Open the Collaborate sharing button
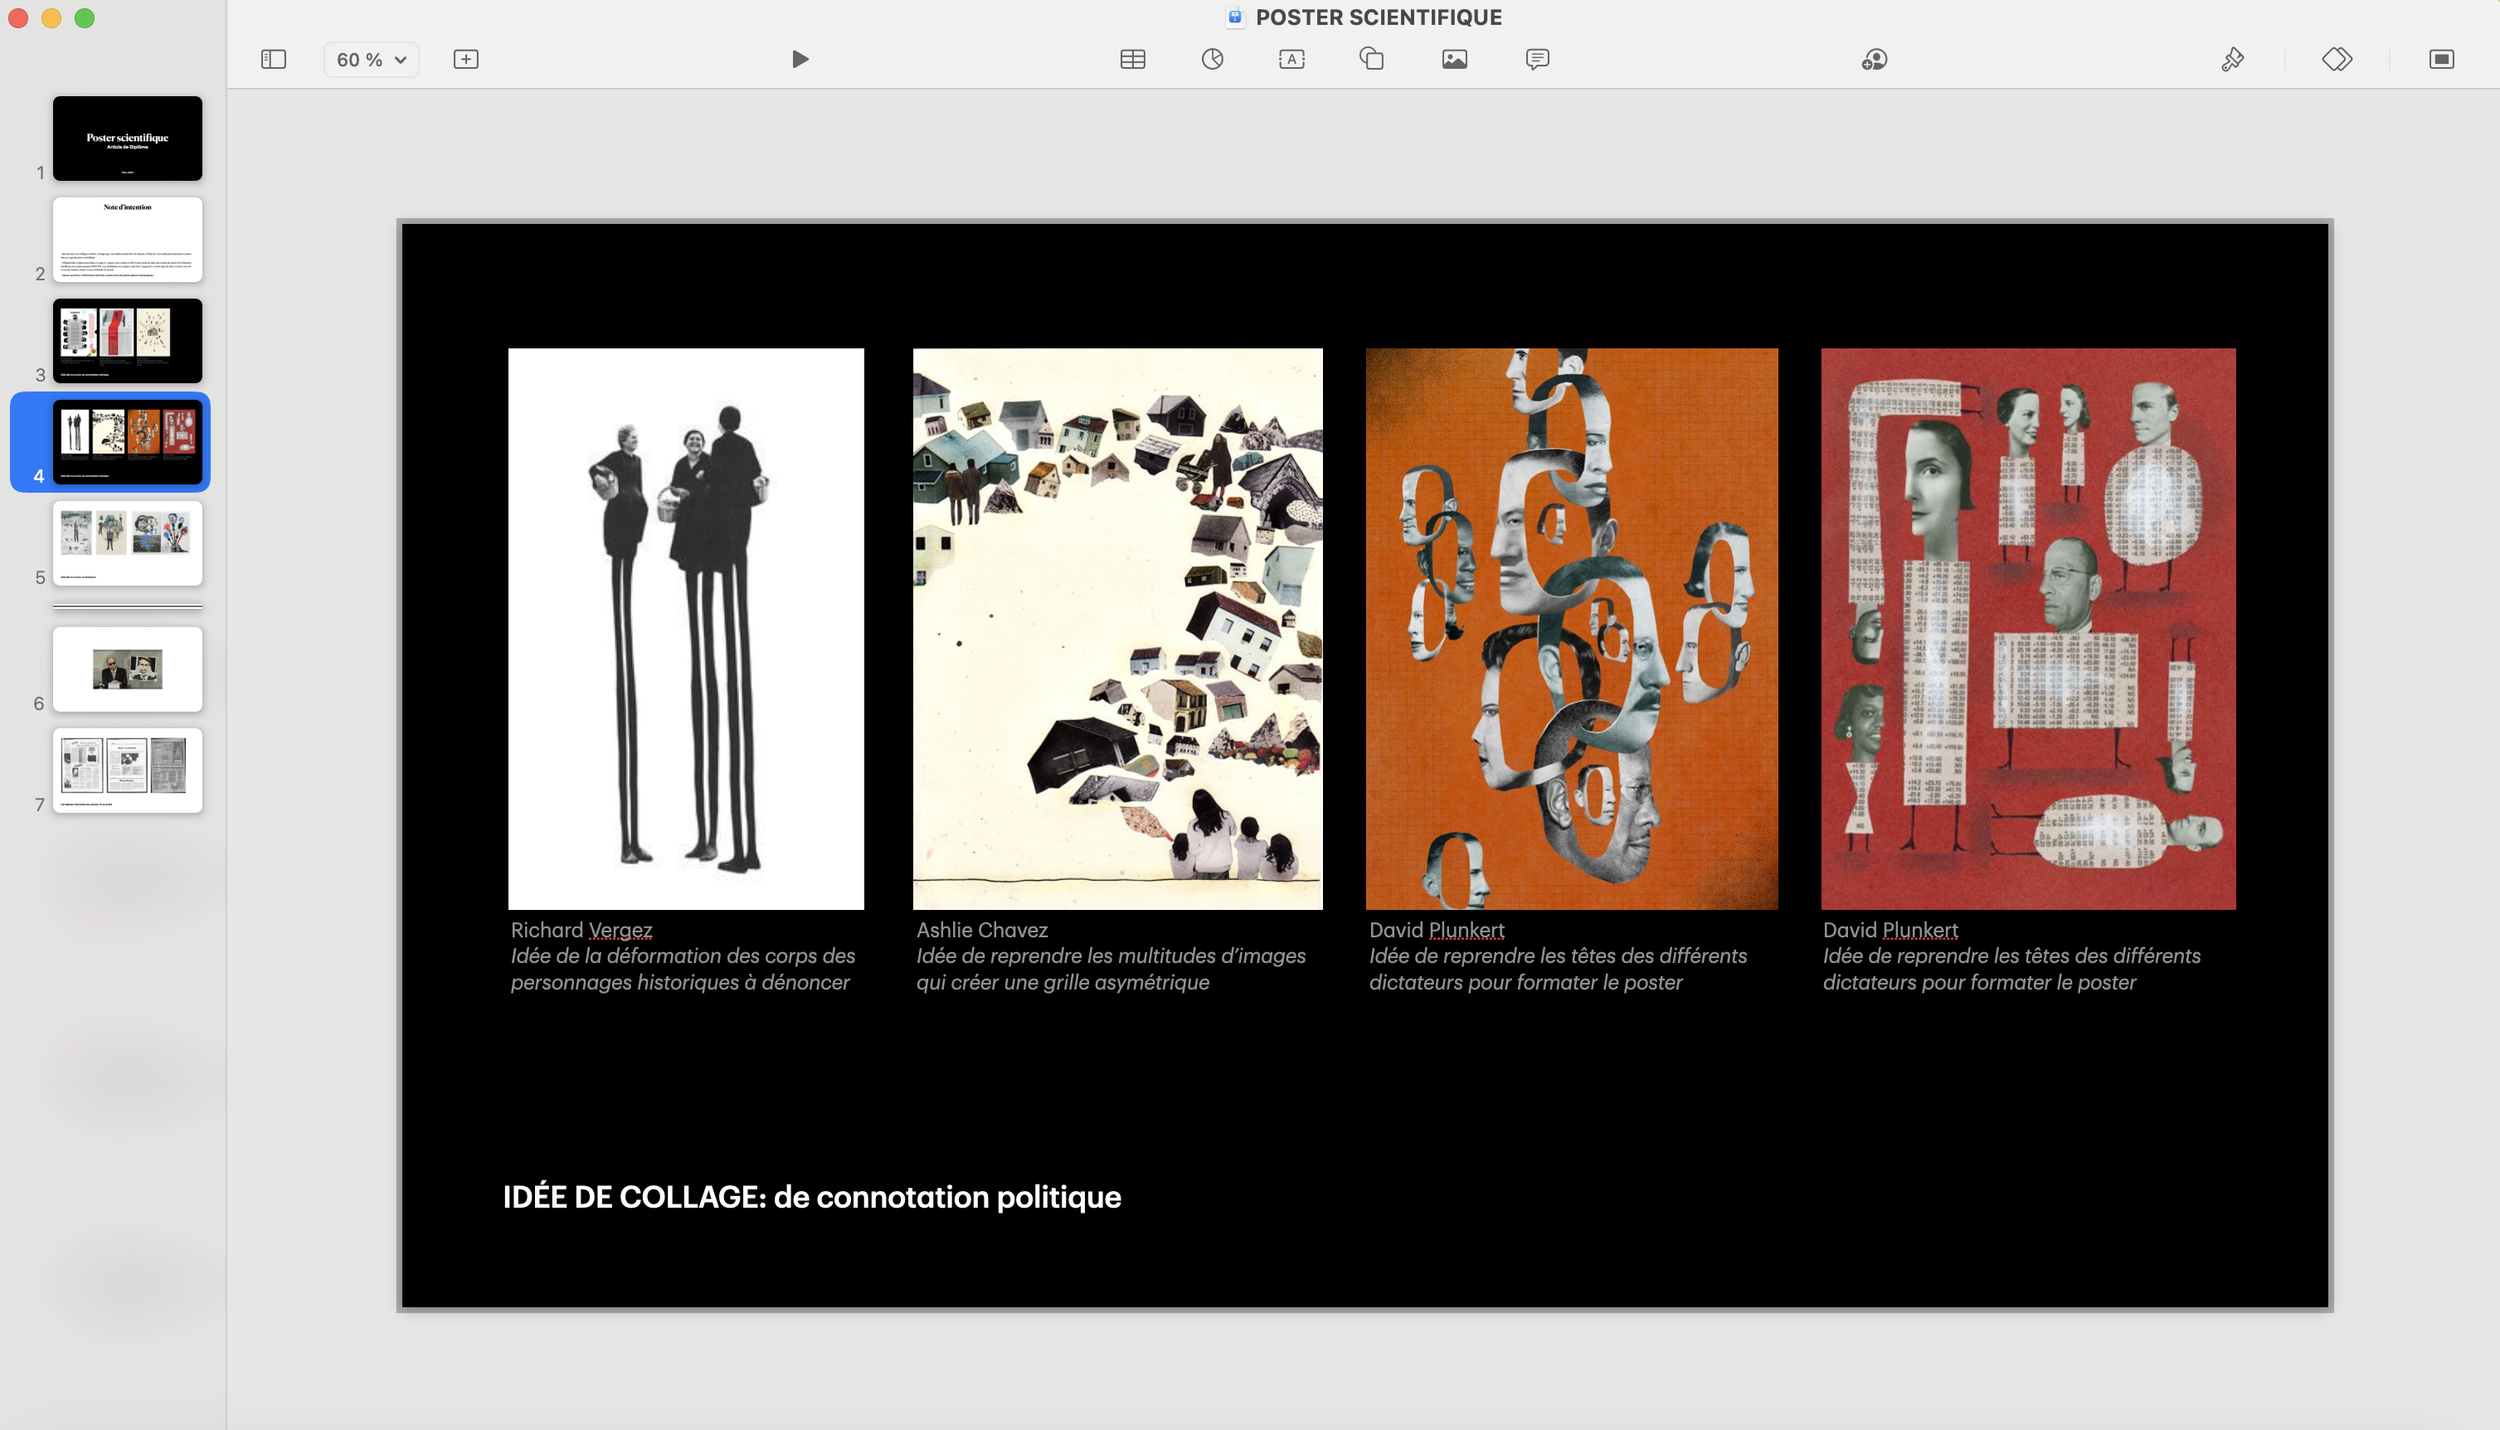 [1874, 60]
